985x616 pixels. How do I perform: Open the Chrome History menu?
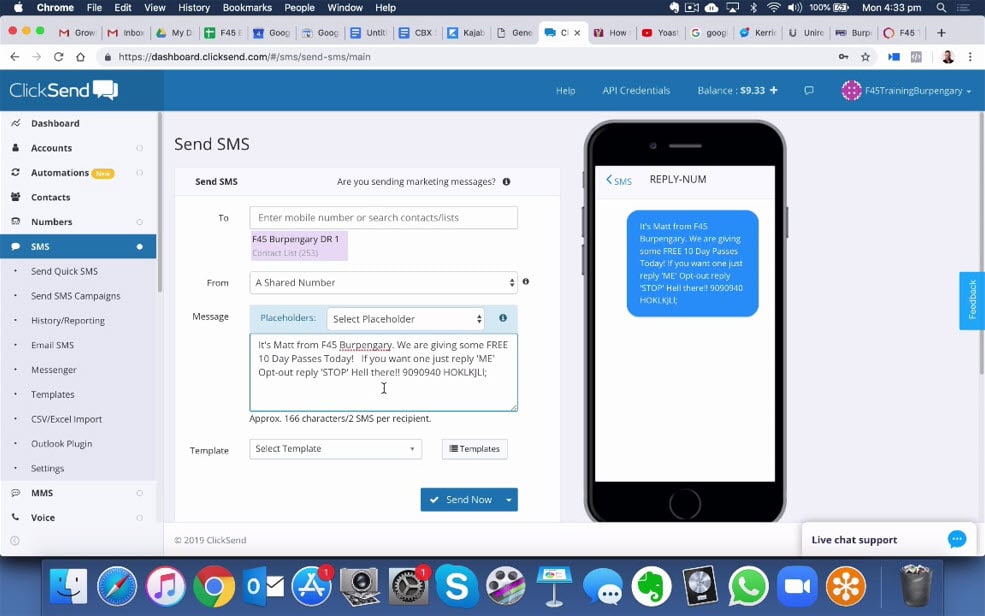193,8
